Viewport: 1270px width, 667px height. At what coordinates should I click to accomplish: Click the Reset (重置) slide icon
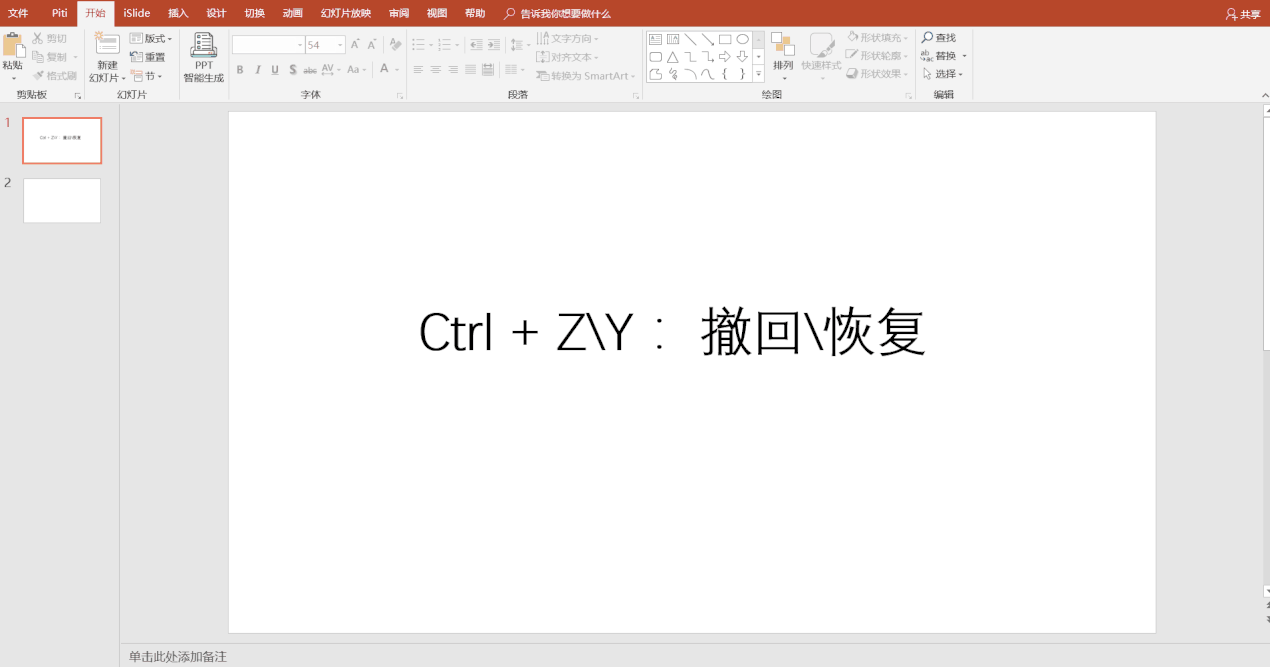click(x=148, y=56)
